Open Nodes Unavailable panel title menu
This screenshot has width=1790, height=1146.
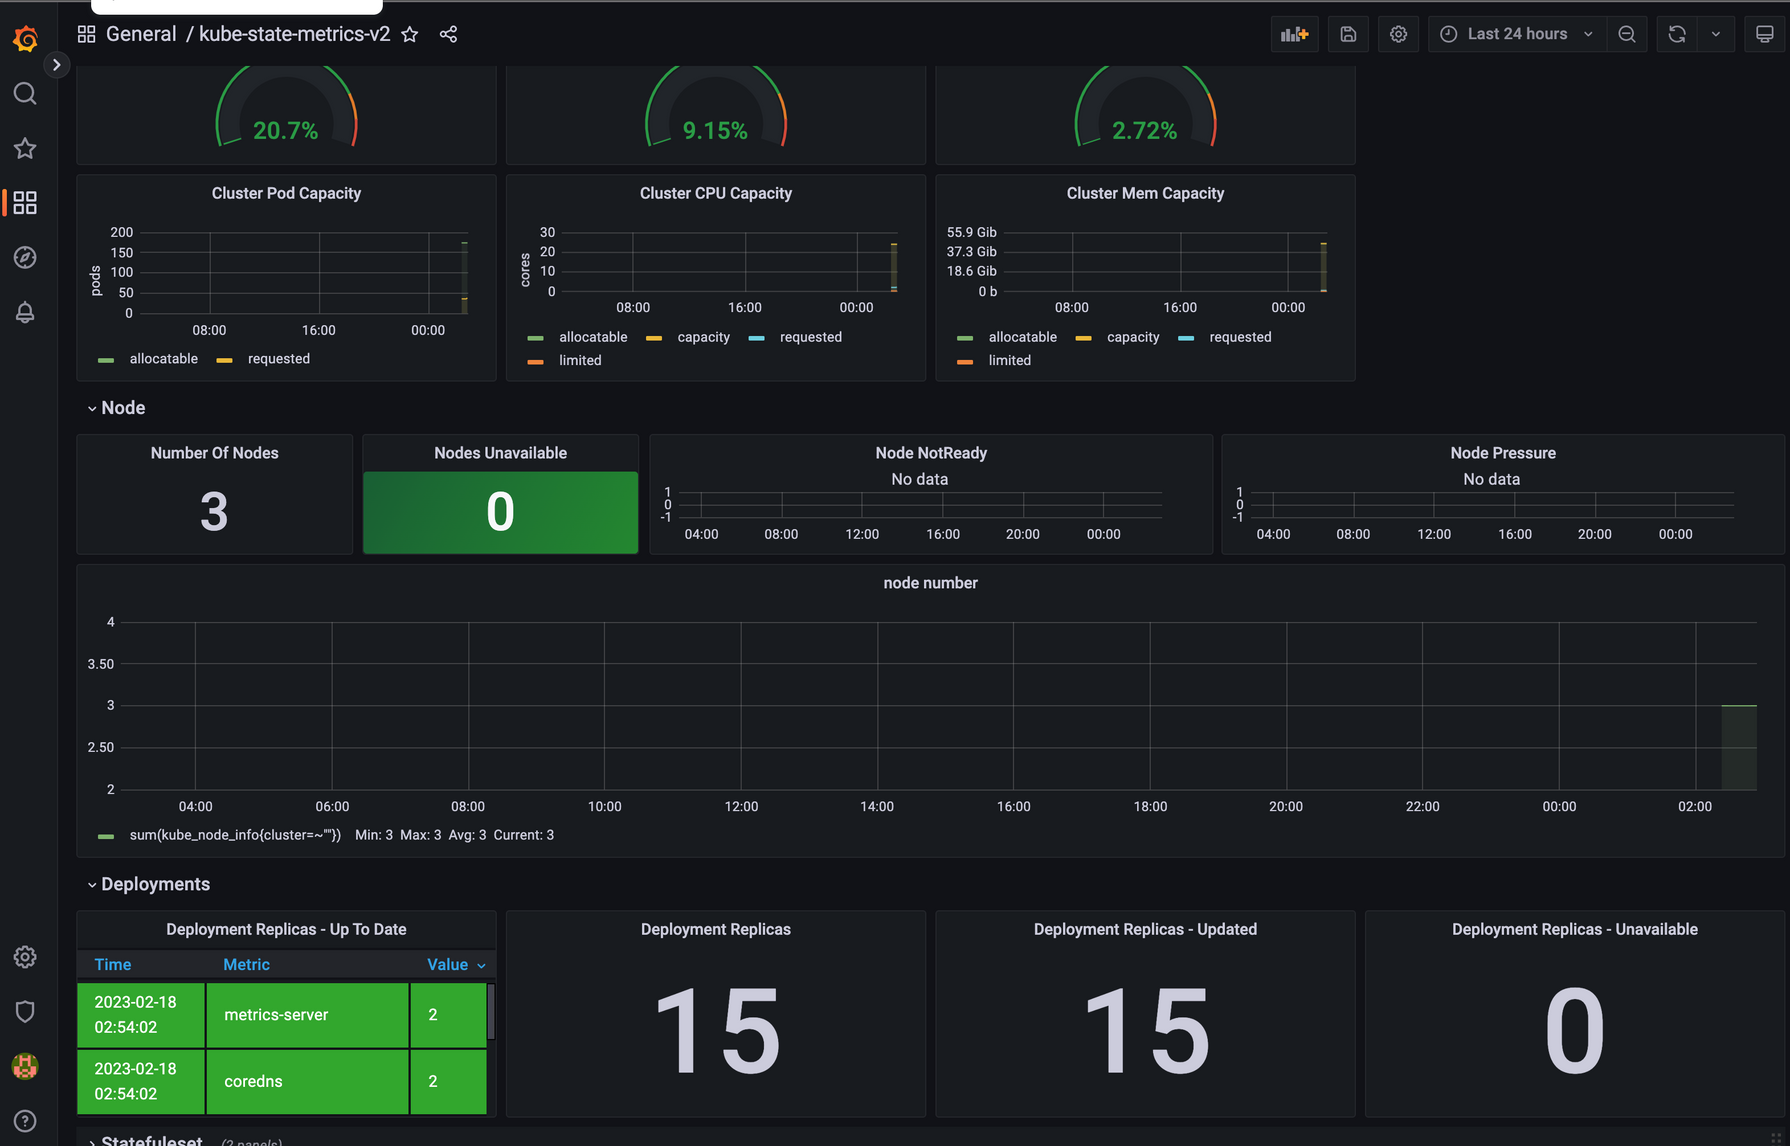click(x=500, y=453)
